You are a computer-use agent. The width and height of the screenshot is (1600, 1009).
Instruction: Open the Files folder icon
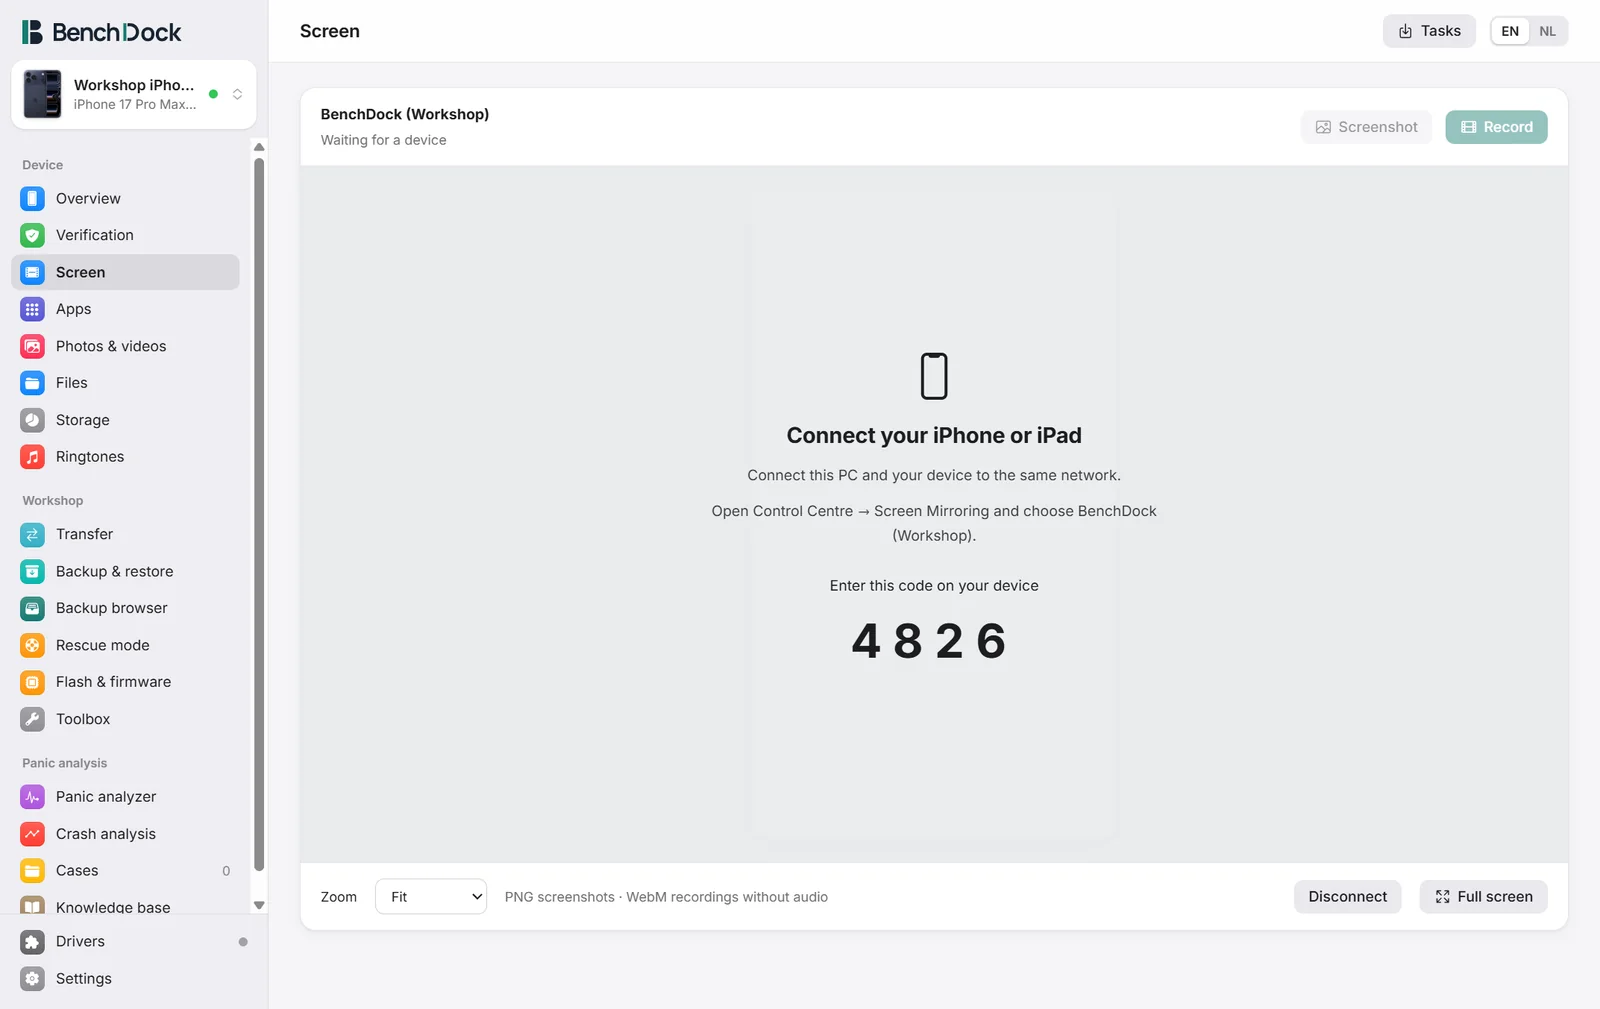coord(33,383)
